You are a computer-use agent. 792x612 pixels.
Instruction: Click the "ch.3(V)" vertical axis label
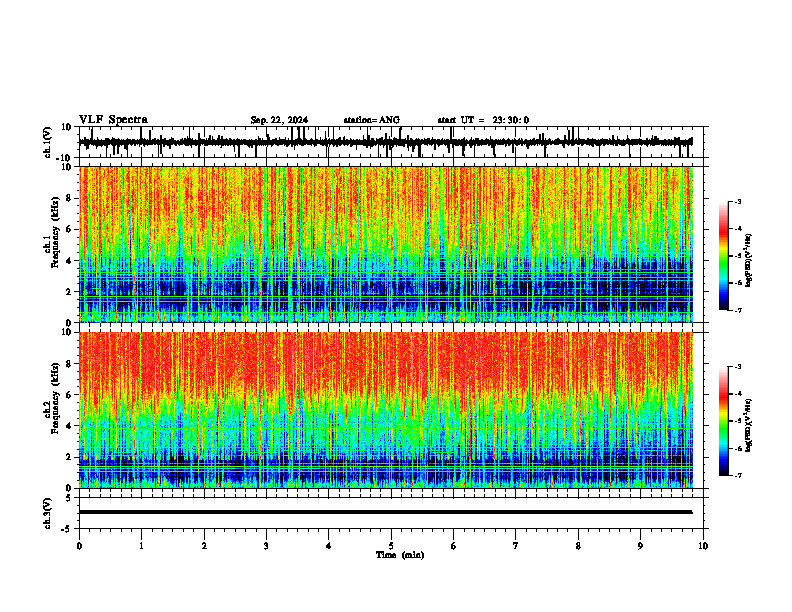coord(48,514)
